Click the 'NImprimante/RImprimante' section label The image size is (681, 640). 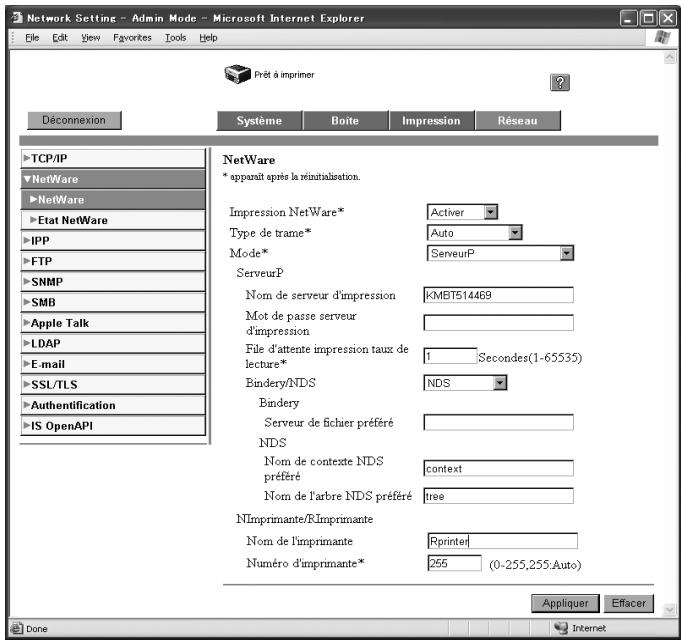point(304,519)
